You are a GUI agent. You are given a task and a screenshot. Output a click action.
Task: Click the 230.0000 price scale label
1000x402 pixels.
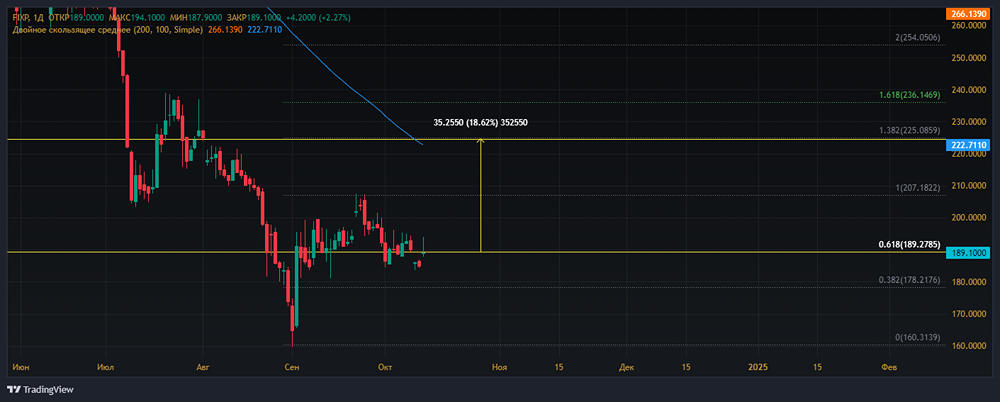point(968,121)
